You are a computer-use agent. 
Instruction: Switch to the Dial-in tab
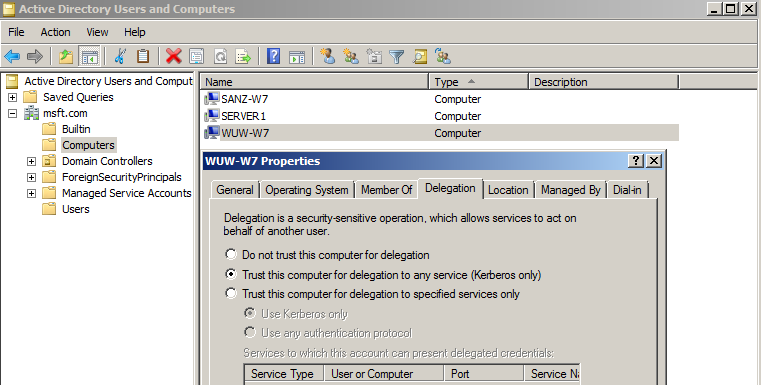point(627,190)
